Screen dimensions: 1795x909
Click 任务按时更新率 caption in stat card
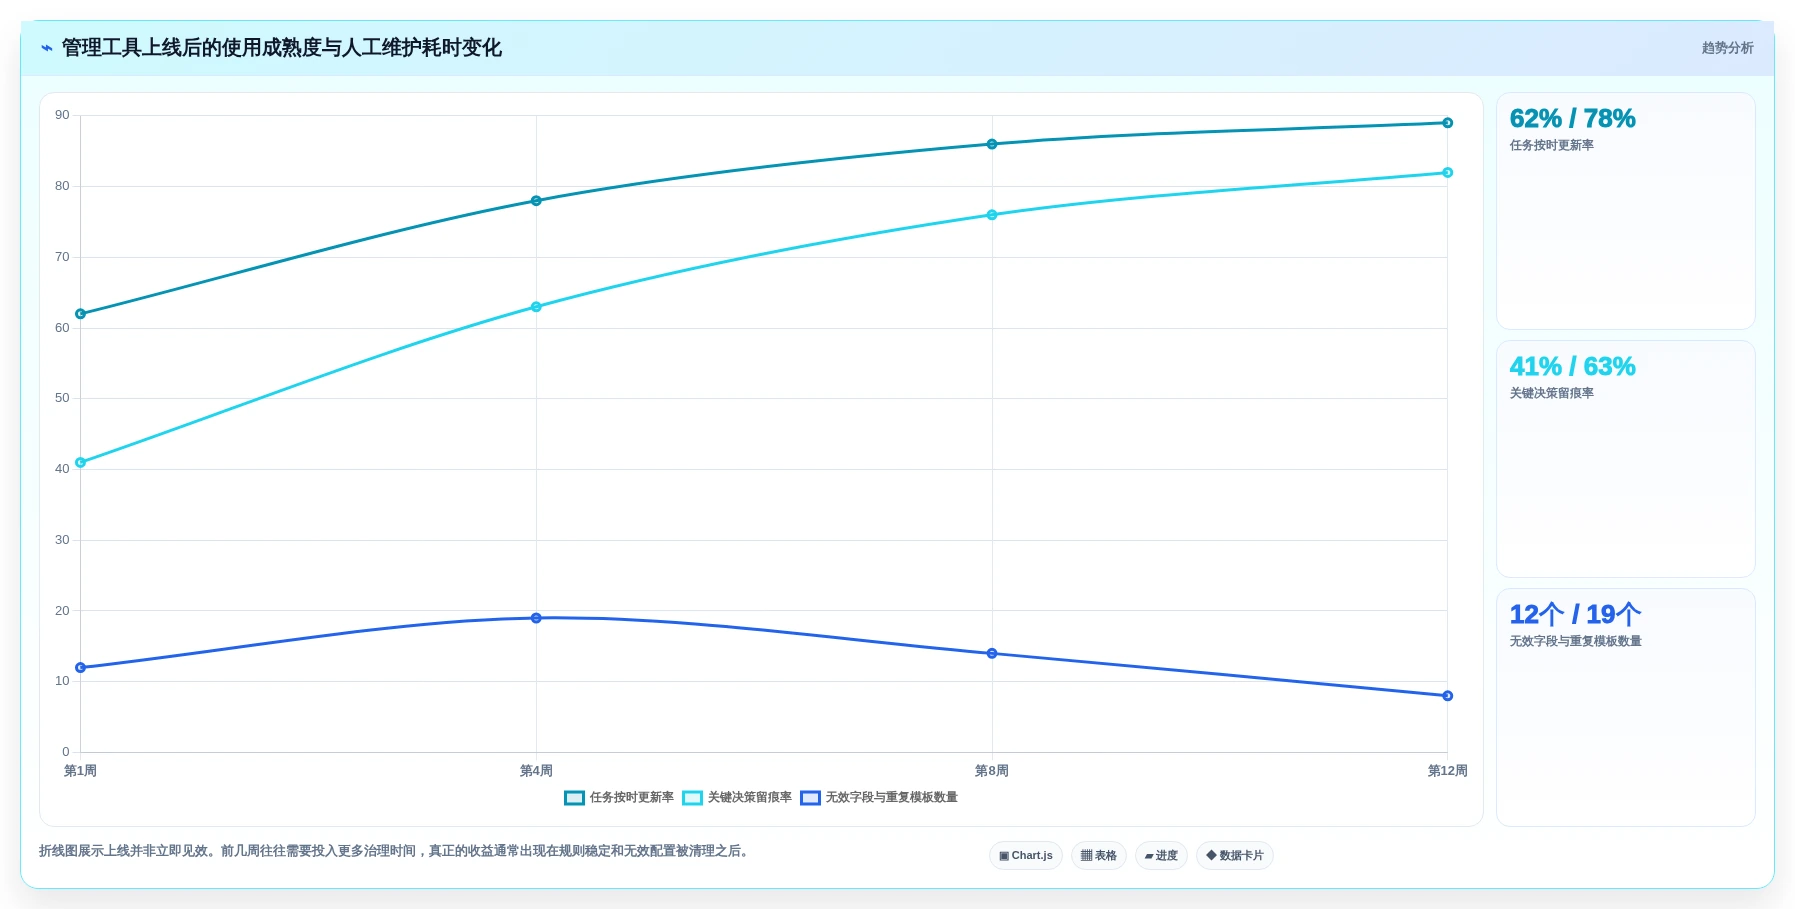click(x=1552, y=146)
